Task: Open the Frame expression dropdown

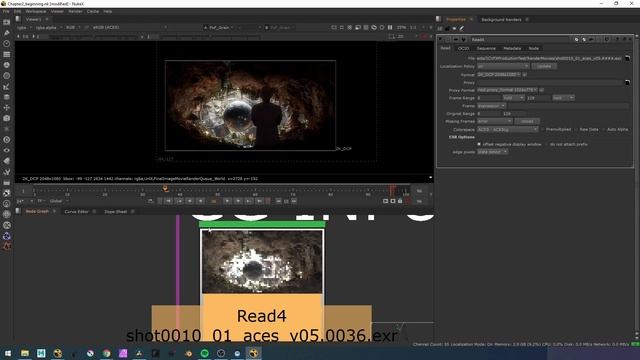Action: pos(491,106)
